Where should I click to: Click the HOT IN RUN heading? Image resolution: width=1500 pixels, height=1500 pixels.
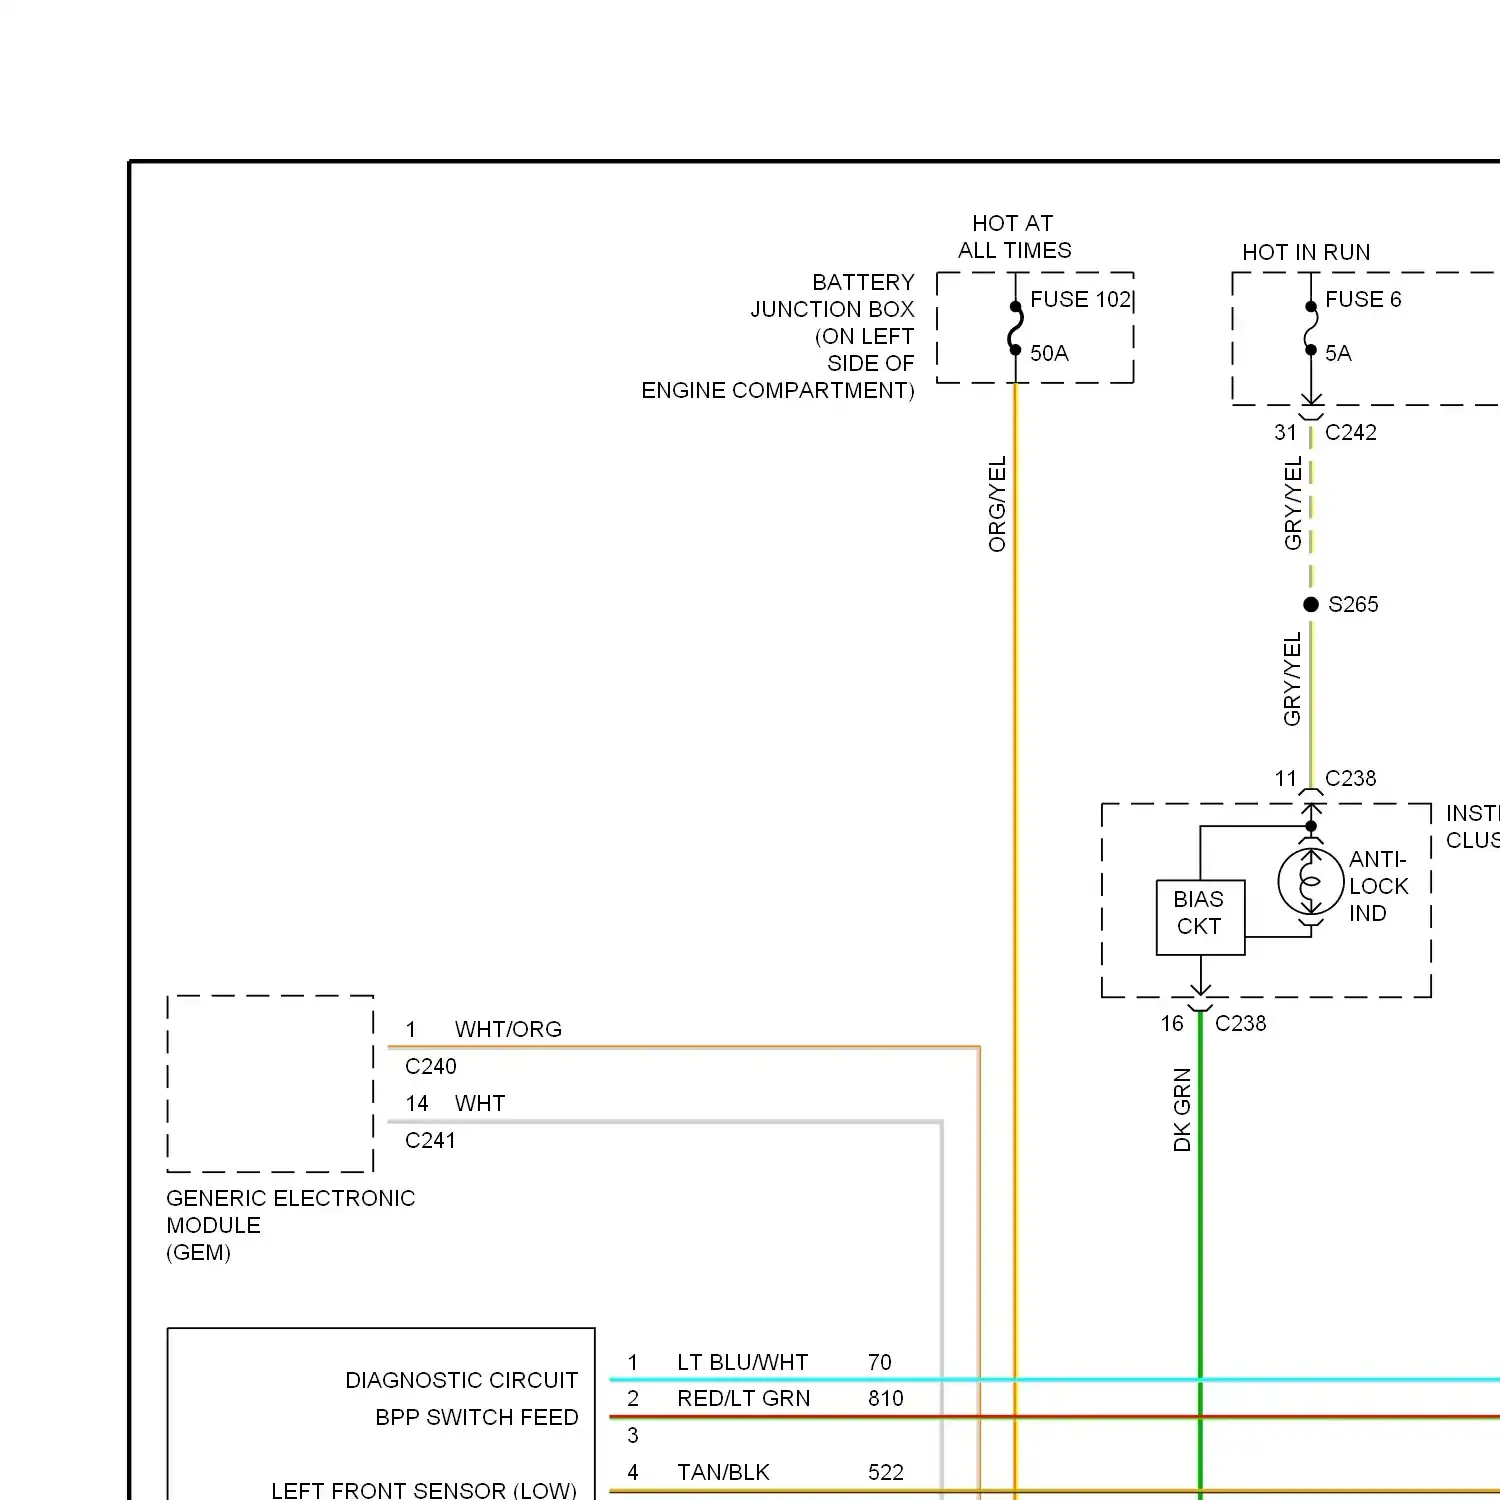1306,252
